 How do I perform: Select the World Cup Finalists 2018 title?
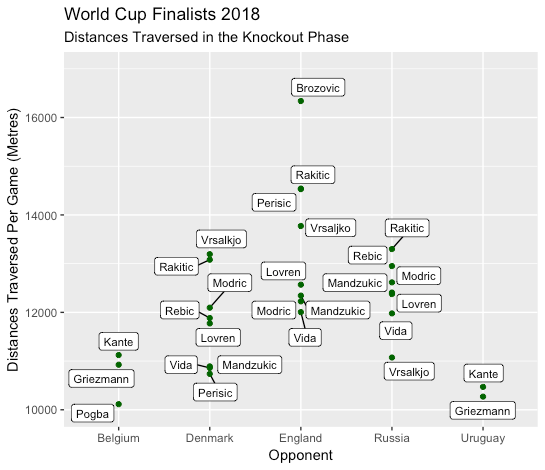click(162, 14)
